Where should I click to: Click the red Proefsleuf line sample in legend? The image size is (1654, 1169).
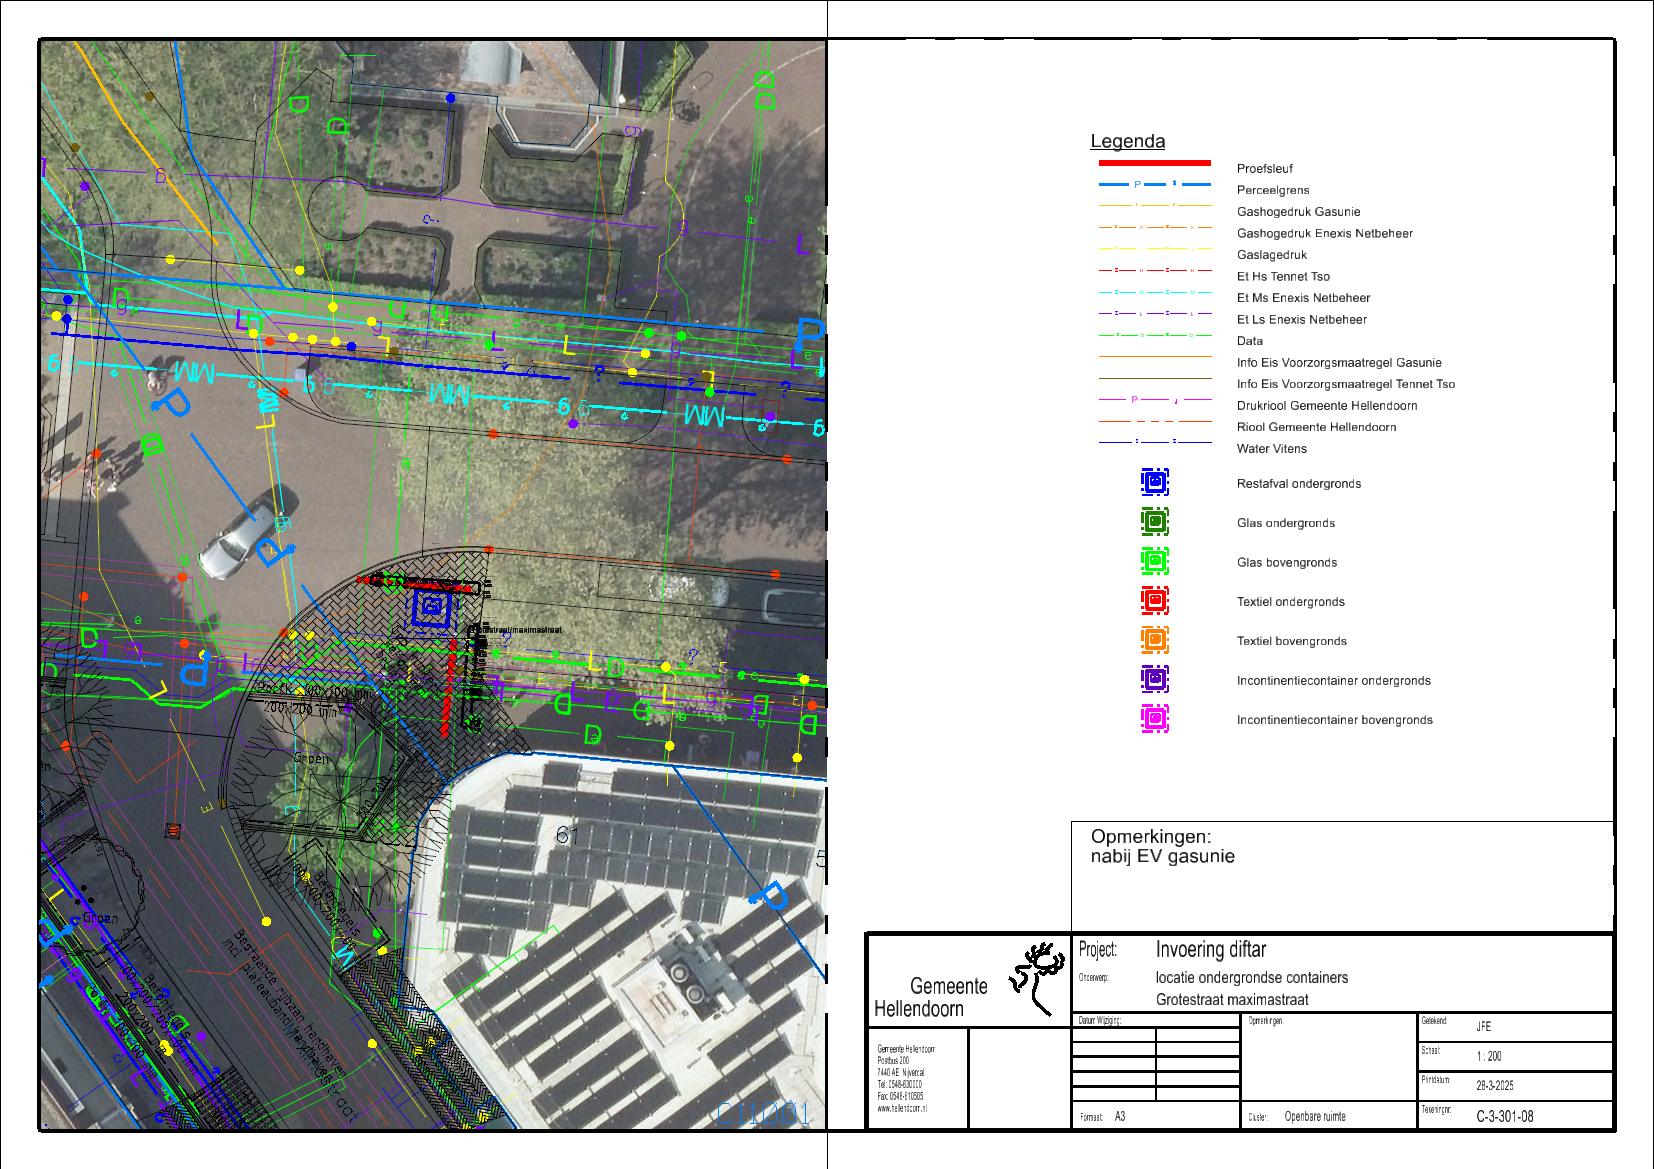1154,163
